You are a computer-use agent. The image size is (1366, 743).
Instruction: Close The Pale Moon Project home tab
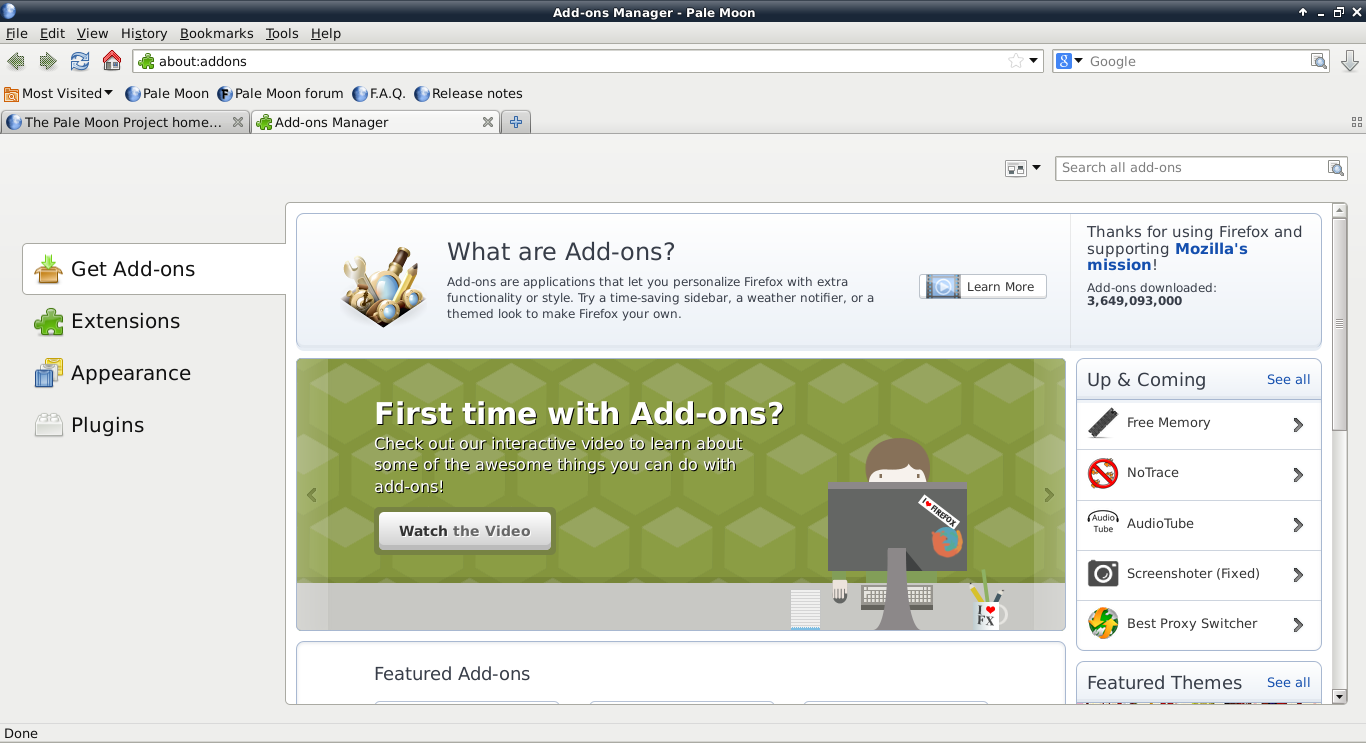coord(238,122)
